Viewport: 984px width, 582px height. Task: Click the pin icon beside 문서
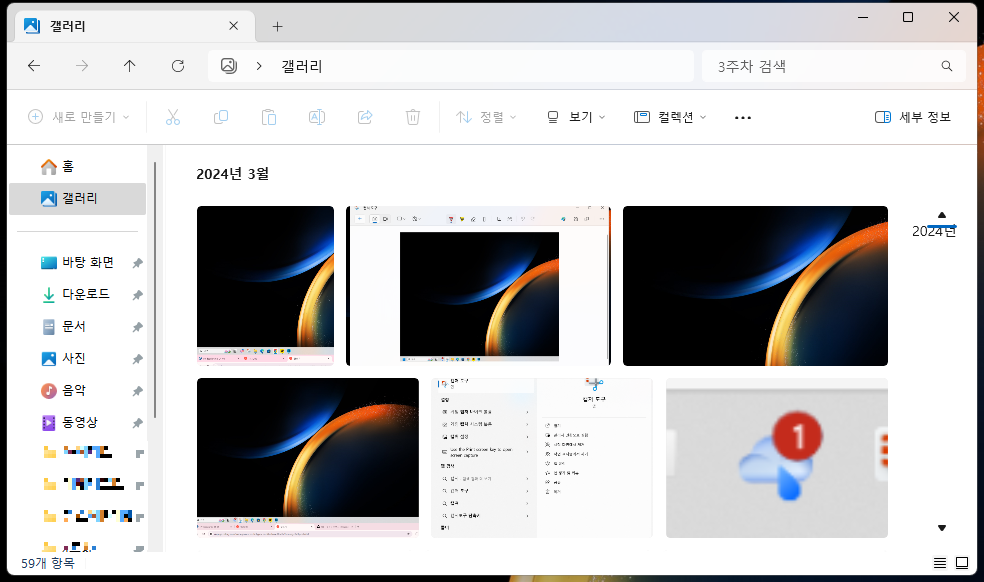click(137, 327)
